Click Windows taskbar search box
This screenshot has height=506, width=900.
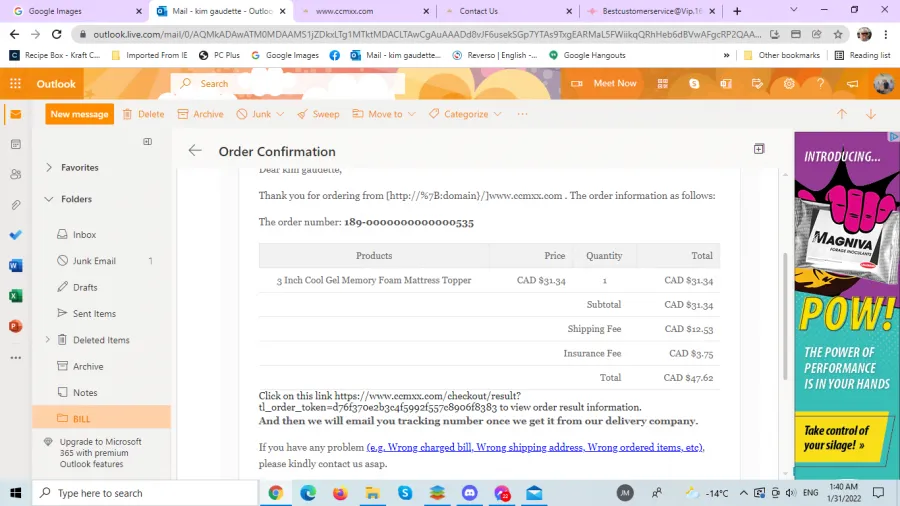coord(145,493)
